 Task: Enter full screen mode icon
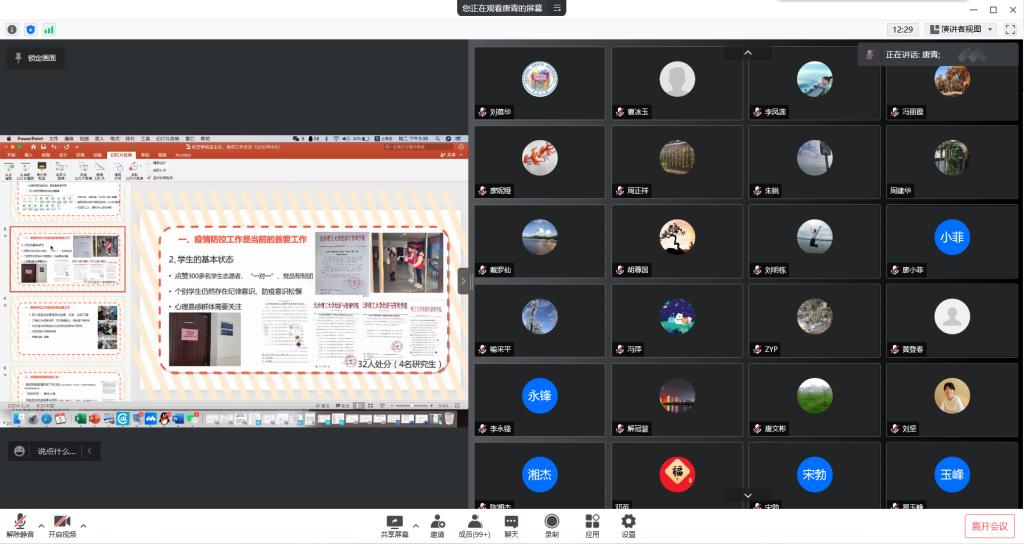click(x=1009, y=30)
